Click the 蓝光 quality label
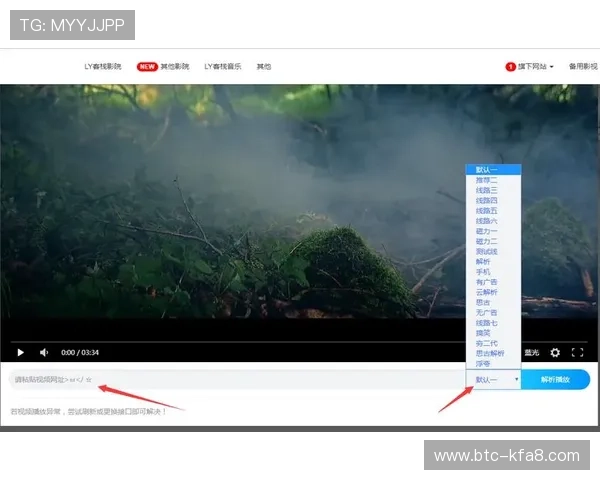 pyautogui.click(x=531, y=352)
